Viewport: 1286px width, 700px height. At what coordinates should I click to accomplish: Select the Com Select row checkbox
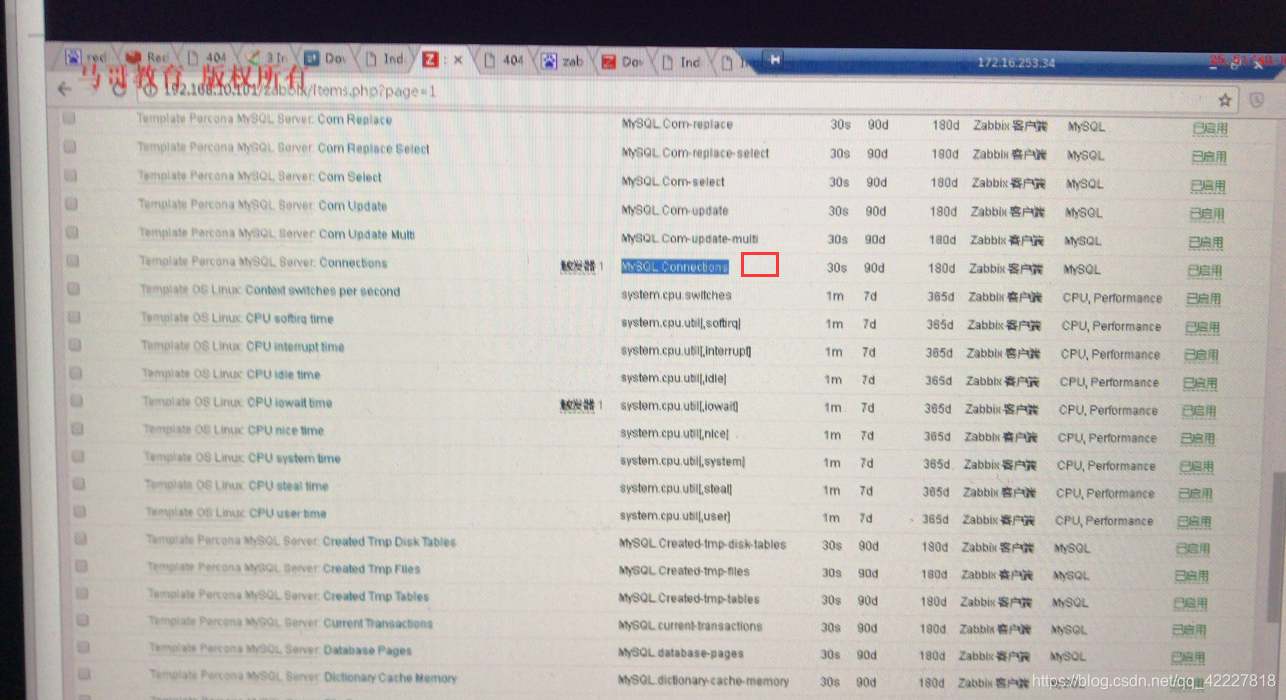70,175
